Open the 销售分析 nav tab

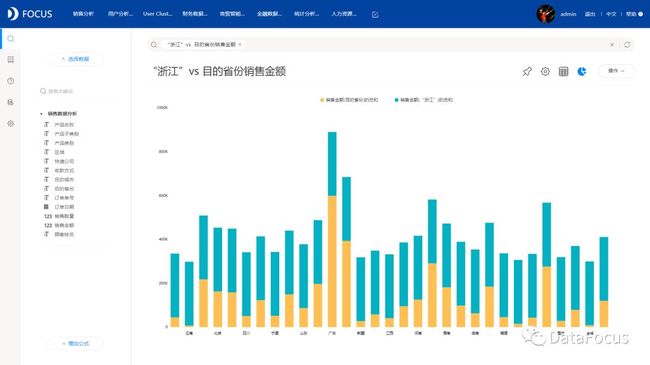coord(83,14)
